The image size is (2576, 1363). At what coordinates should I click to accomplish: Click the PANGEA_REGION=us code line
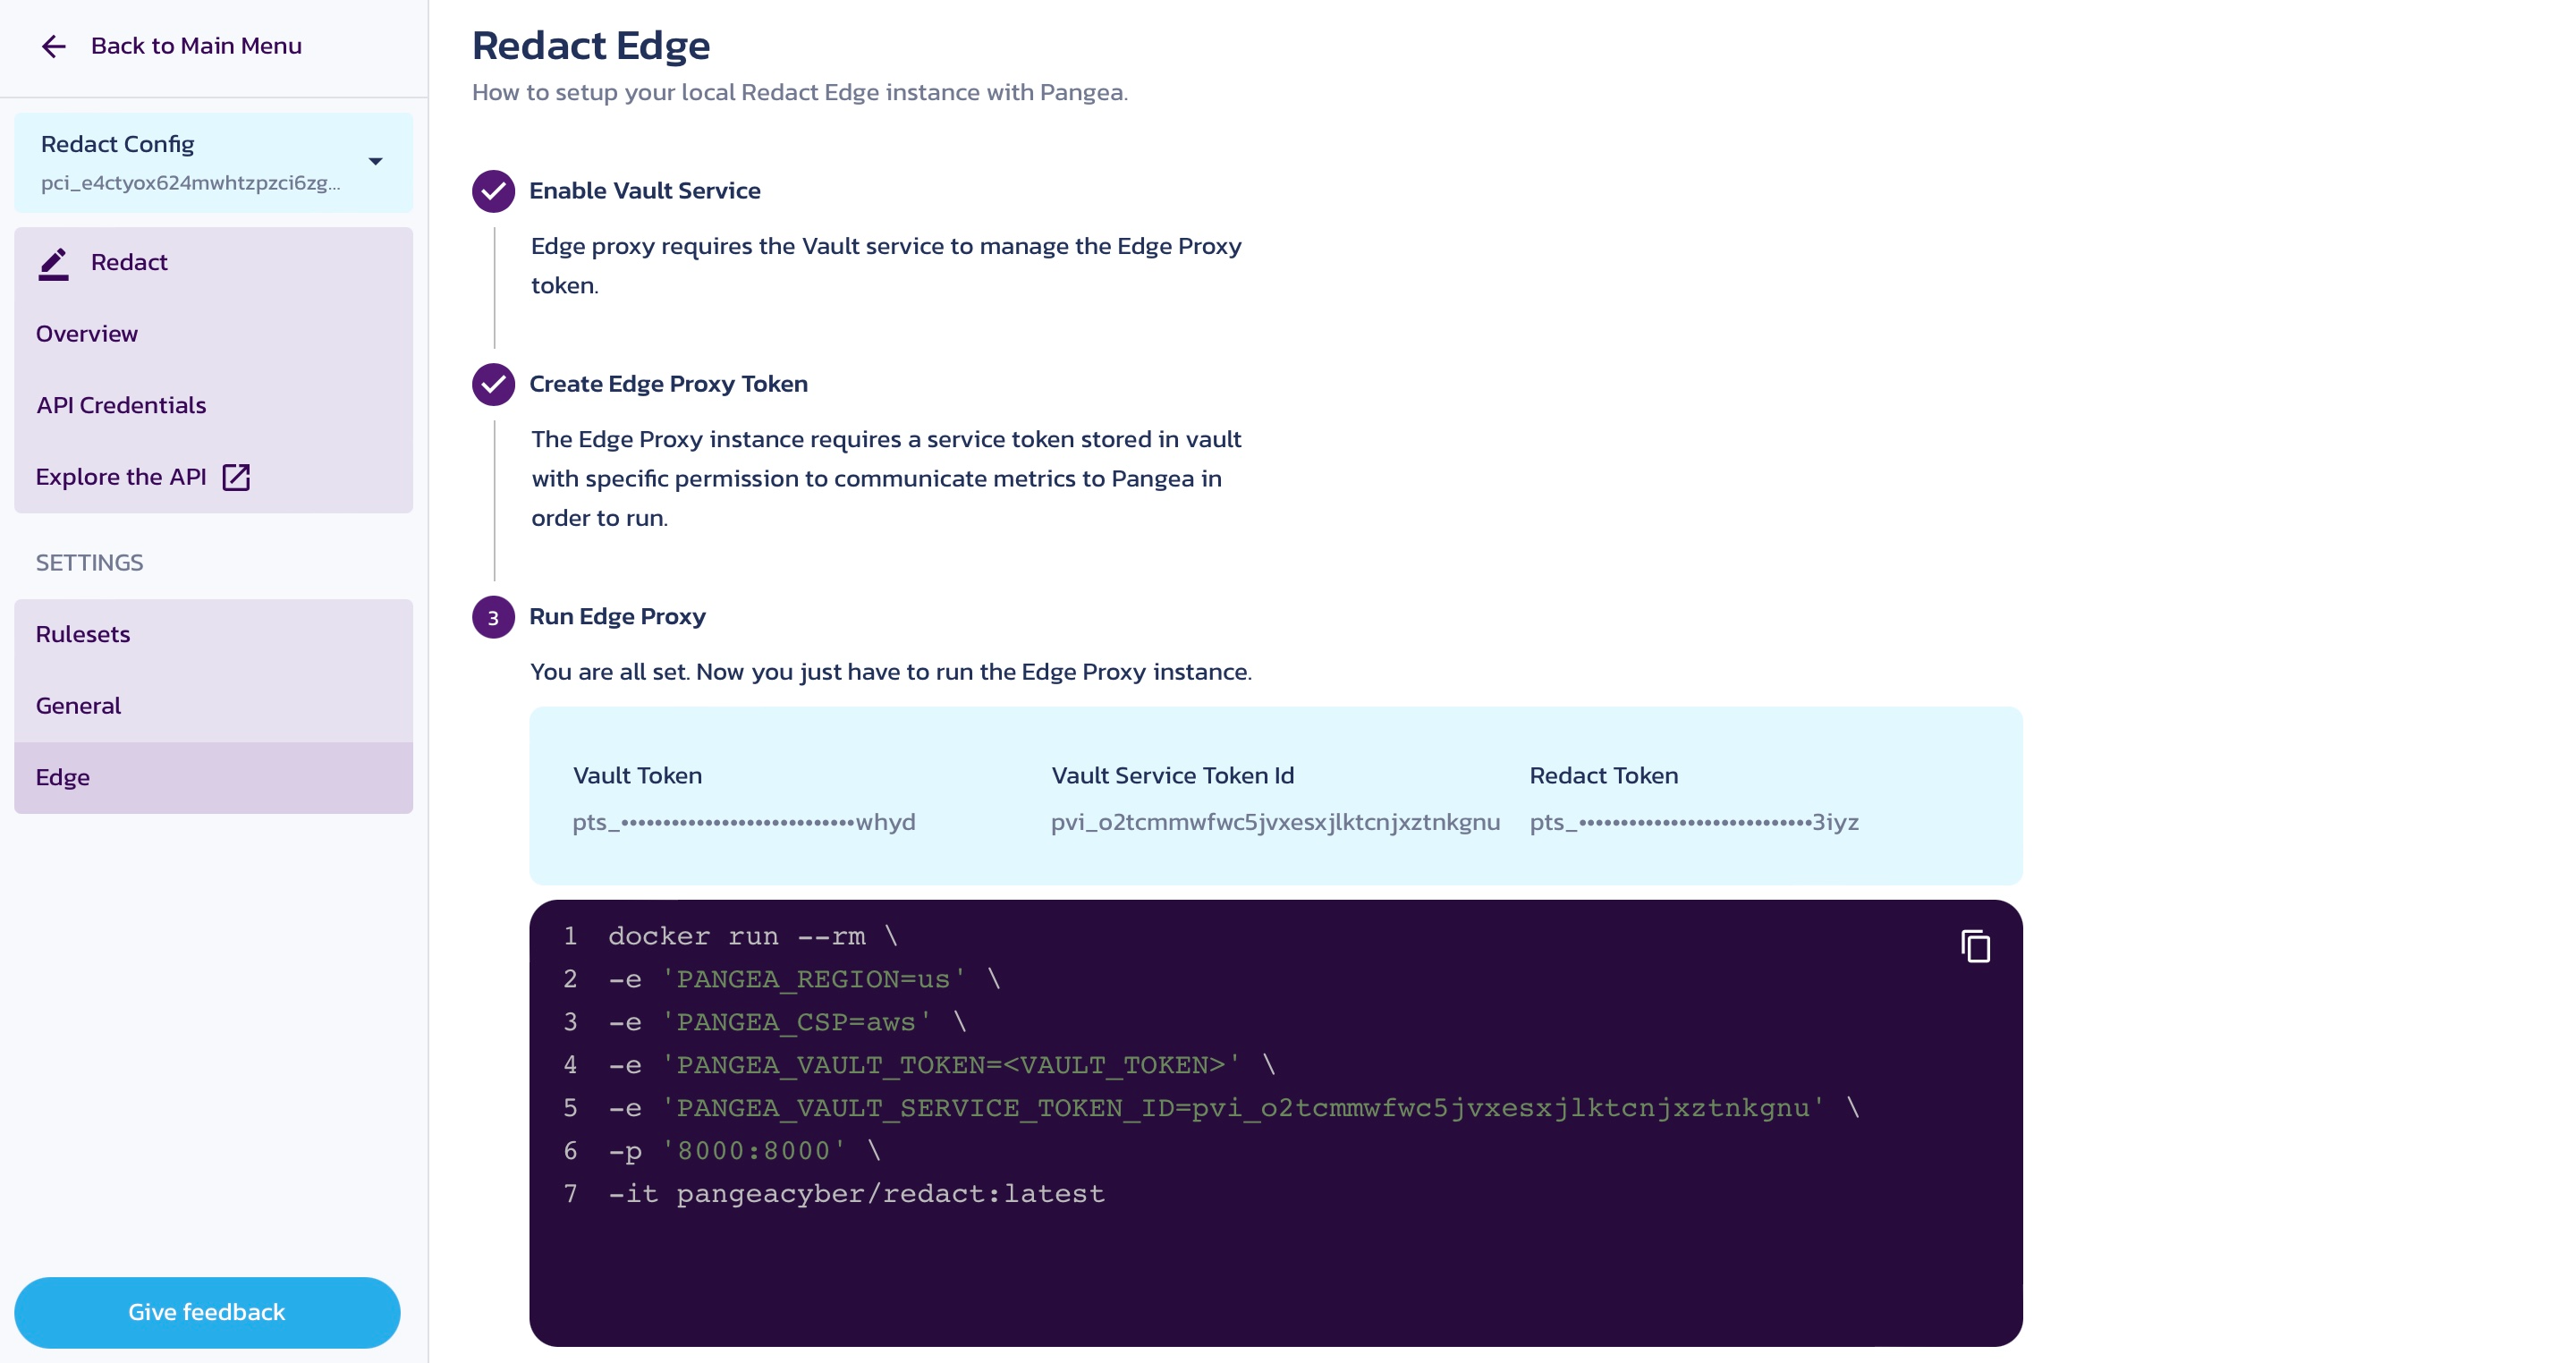coord(804,979)
